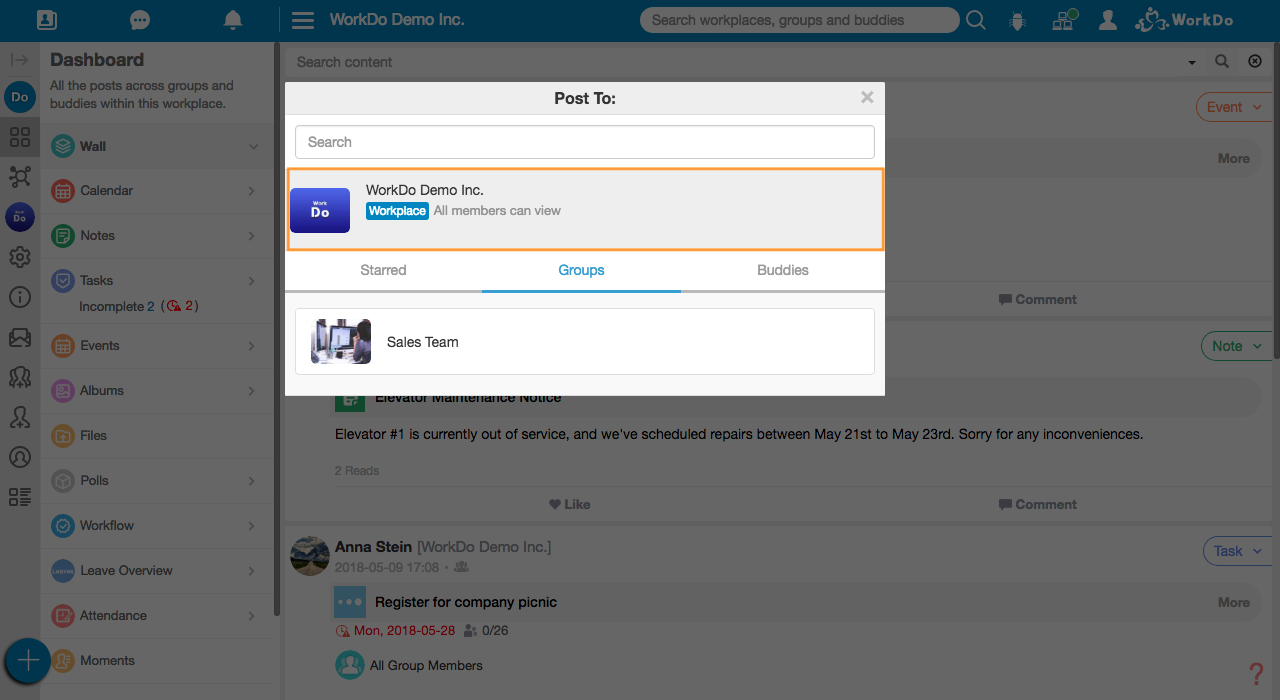Image resolution: width=1280 pixels, height=700 pixels.
Task: Open the Note post type dropdown
Action: click(x=1236, y=346)
